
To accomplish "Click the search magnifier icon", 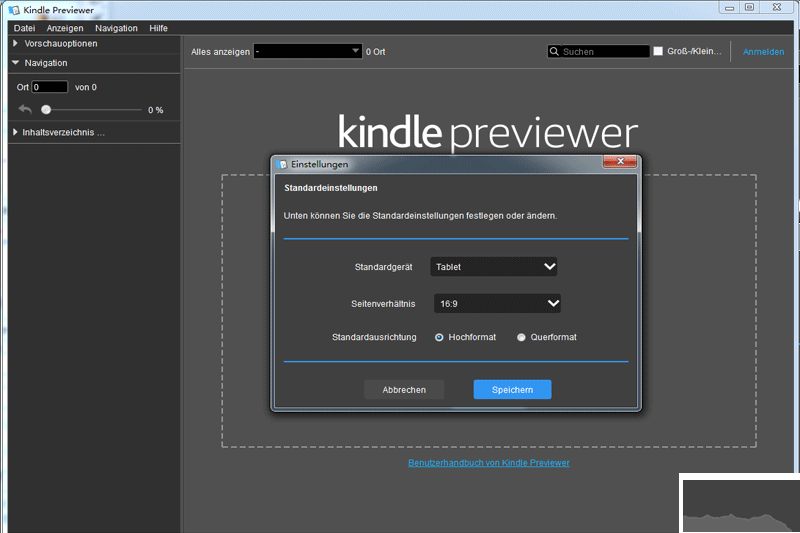I will (554, 52).
